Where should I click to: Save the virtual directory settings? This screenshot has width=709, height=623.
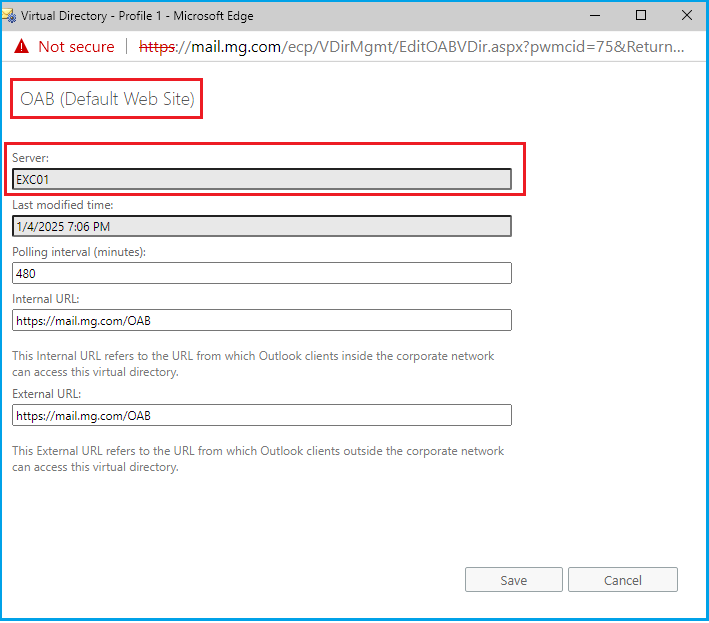(x=513, y=580)
